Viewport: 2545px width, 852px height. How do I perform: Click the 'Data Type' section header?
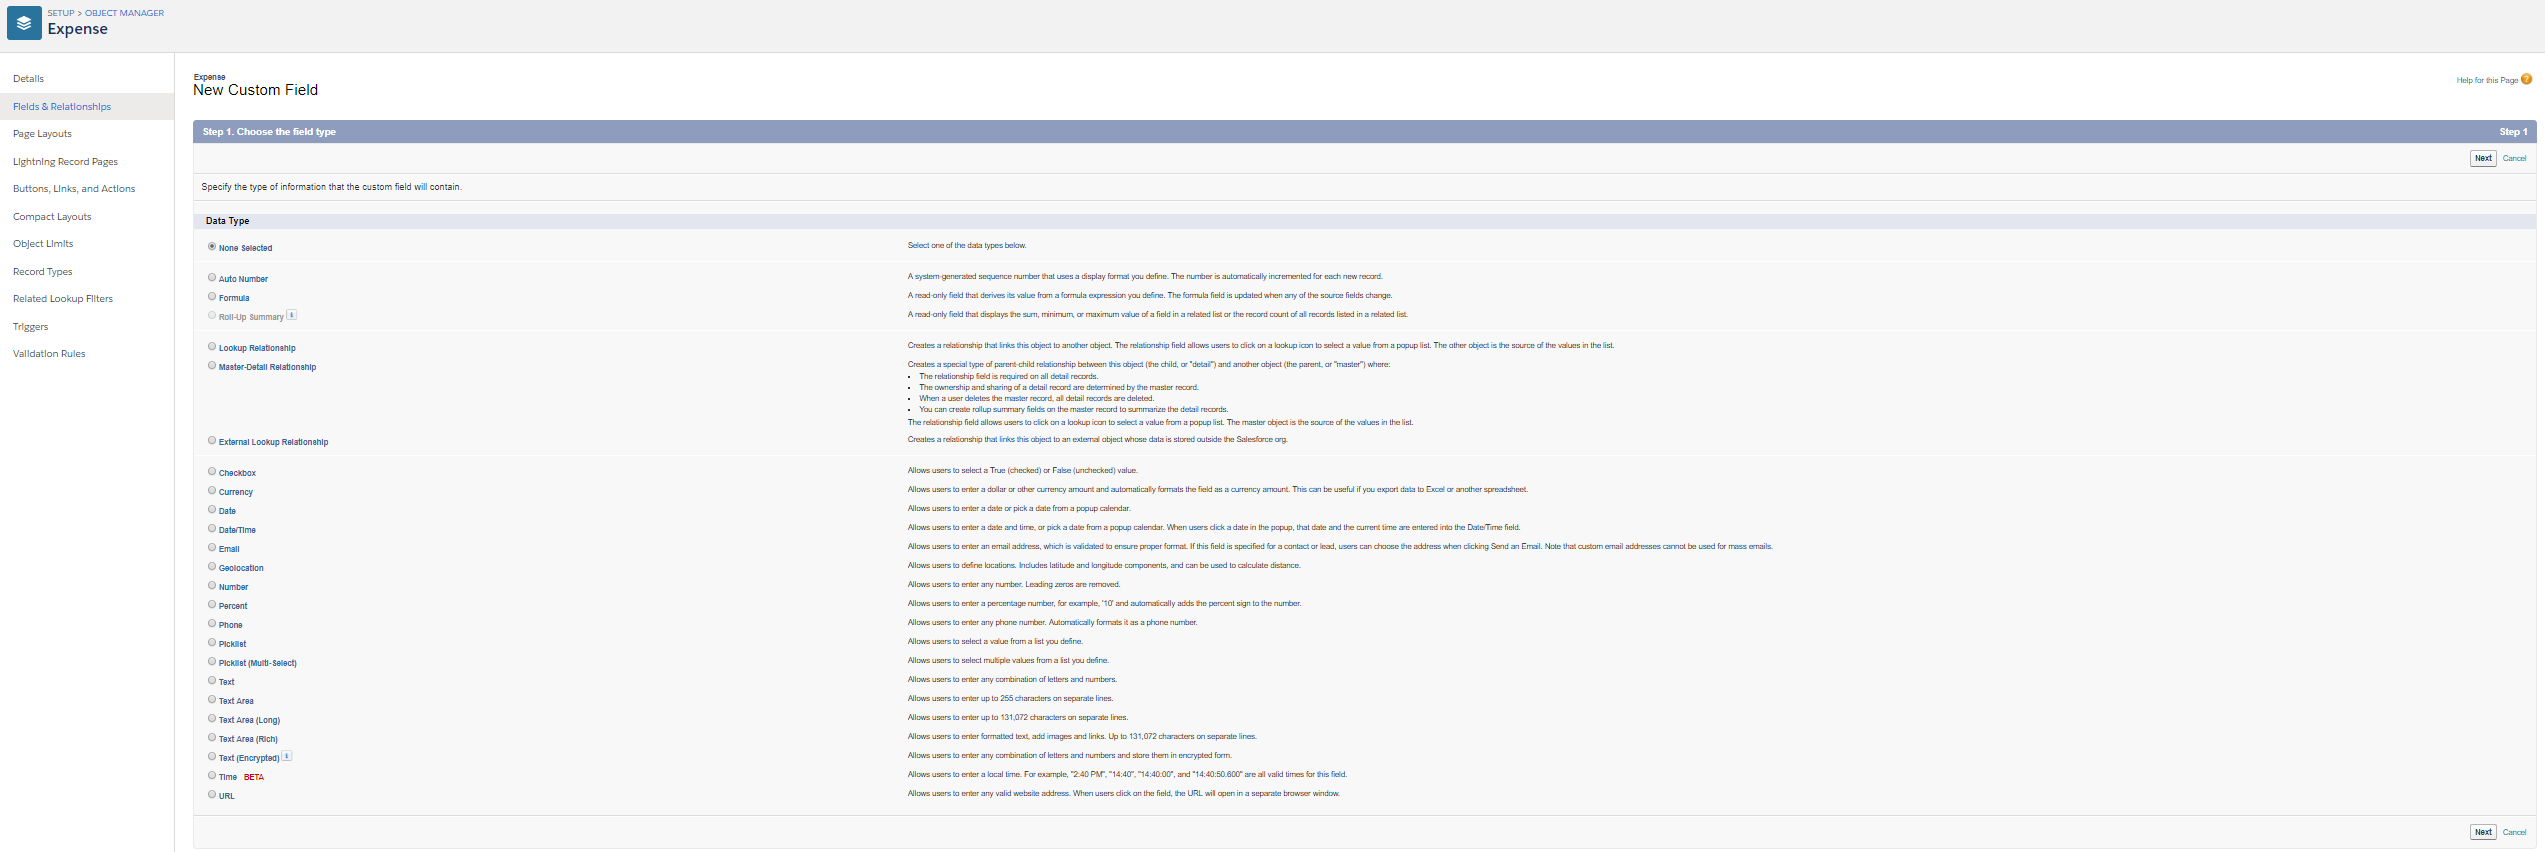[x=228, y=221]
